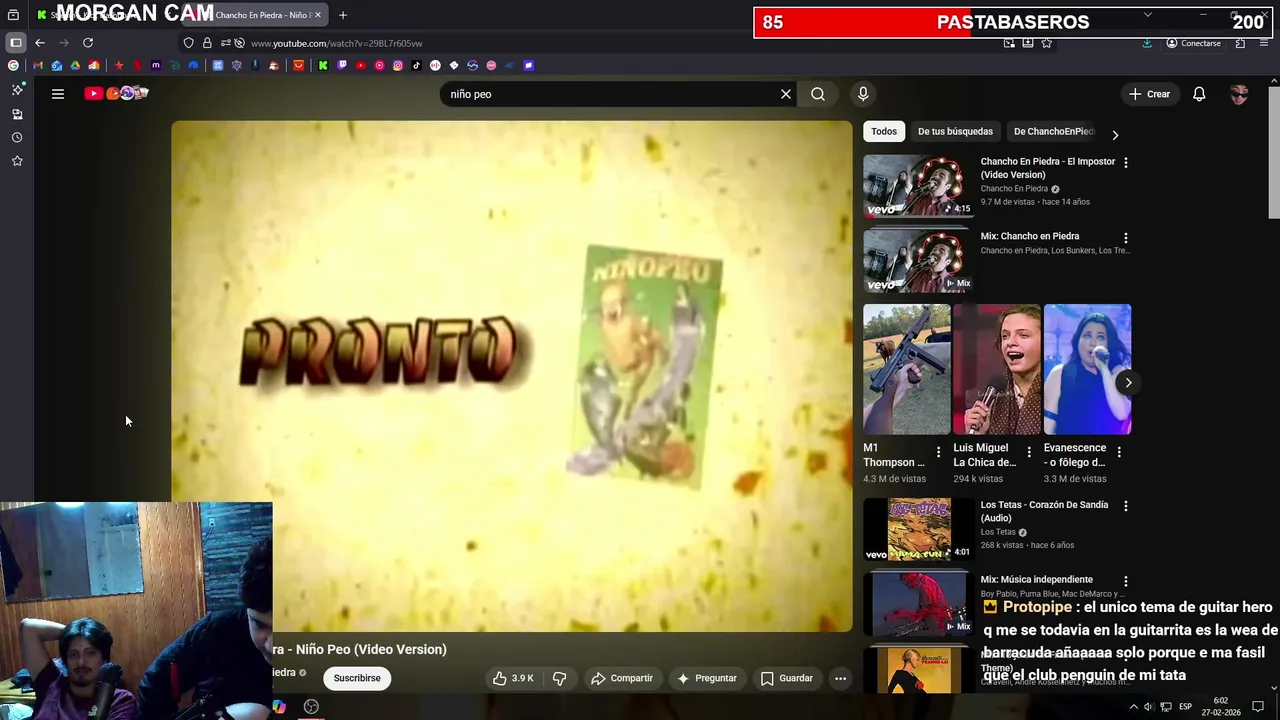1280x720 pixels.
Task: Clear the search box text
Action: pyautogui.click(x=786, y=94)
